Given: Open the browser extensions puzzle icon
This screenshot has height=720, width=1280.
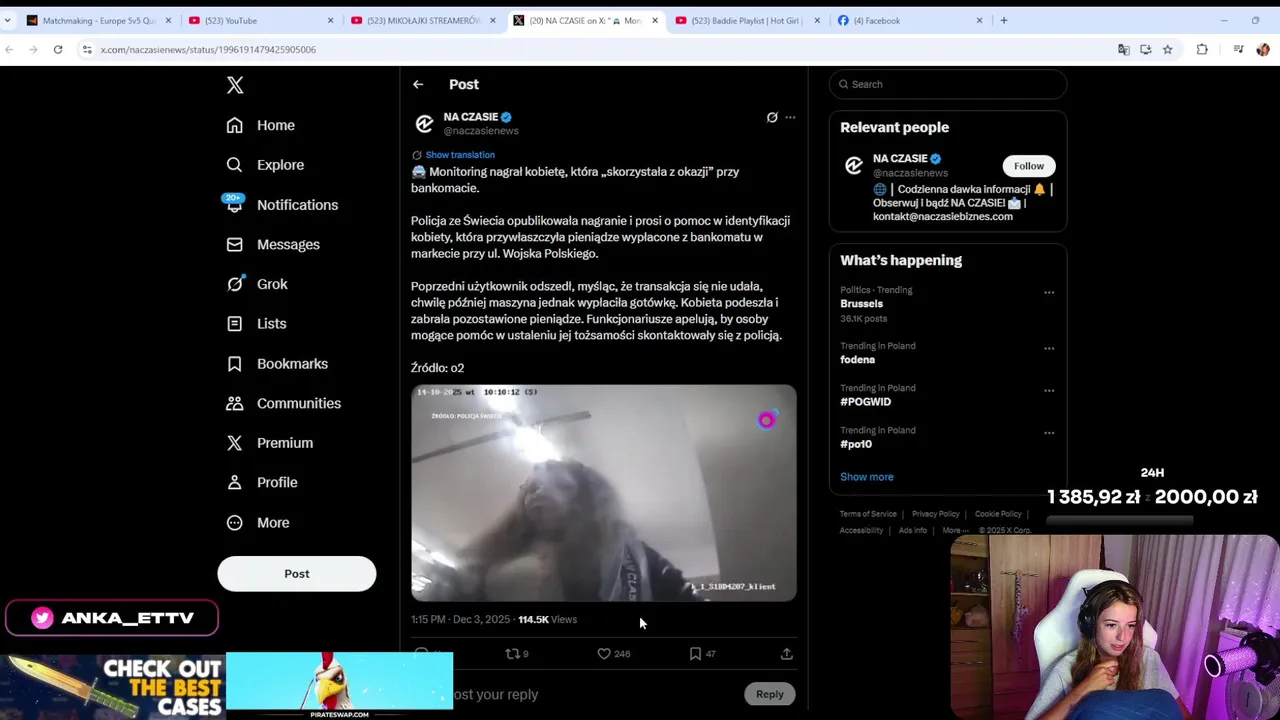Looking at the screenshot, I should point(1202,49).
